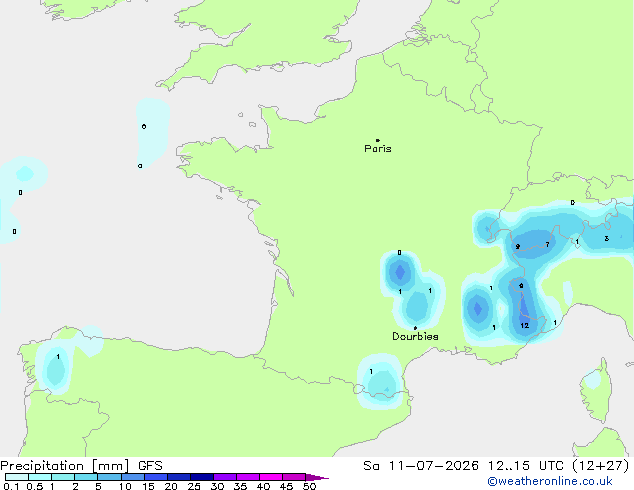Screen dimensions: 634x490
Task: Select the 0.5–1 mm legend color swatch
Action: [x=40, y=477]
